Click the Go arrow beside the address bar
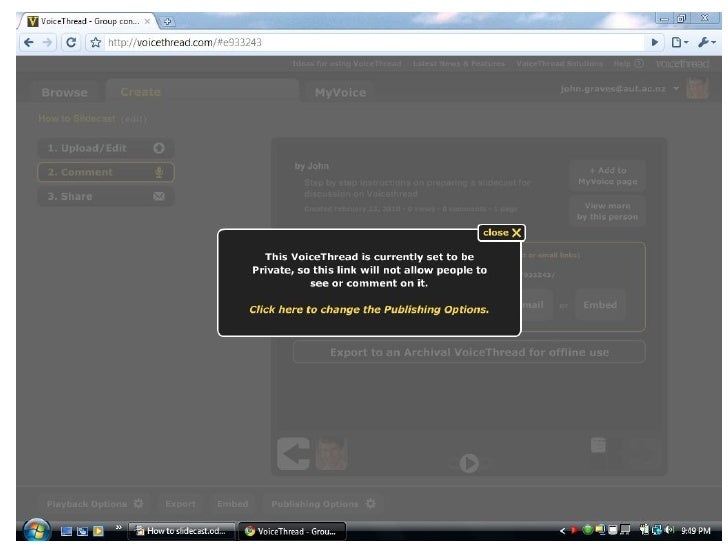 coord(655,43)
